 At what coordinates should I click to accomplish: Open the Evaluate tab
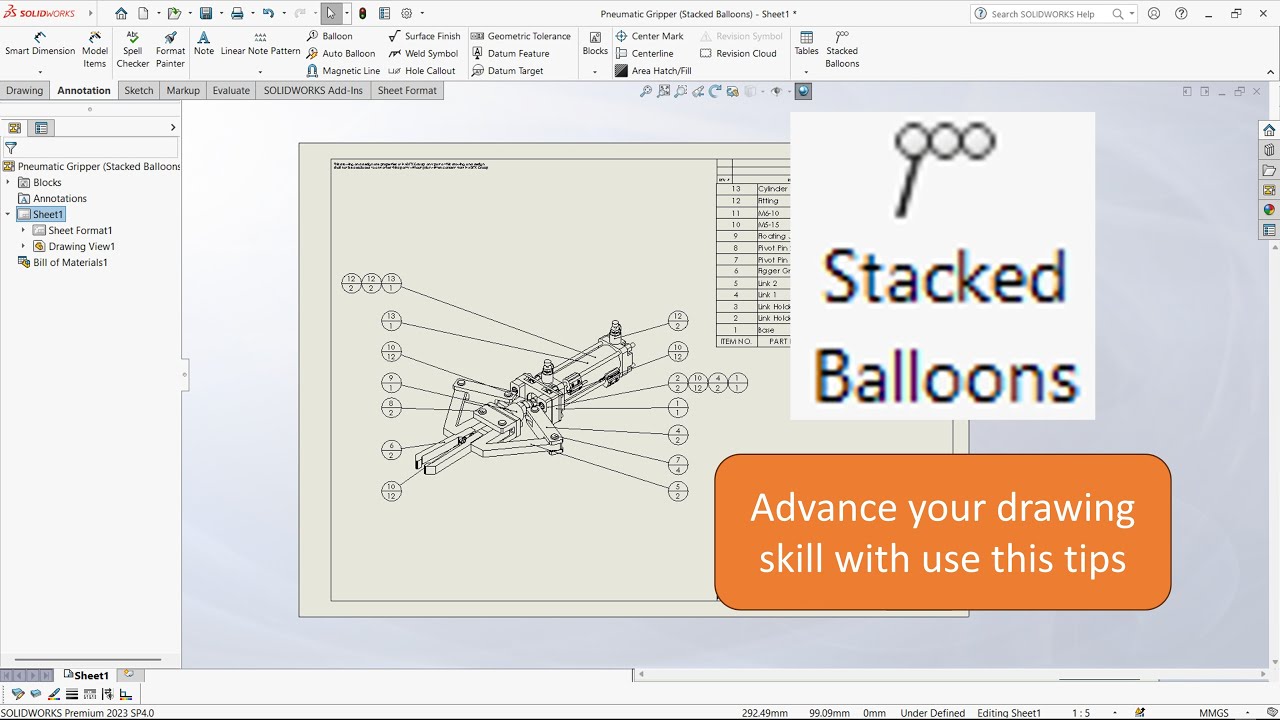[x=231, y=90]
